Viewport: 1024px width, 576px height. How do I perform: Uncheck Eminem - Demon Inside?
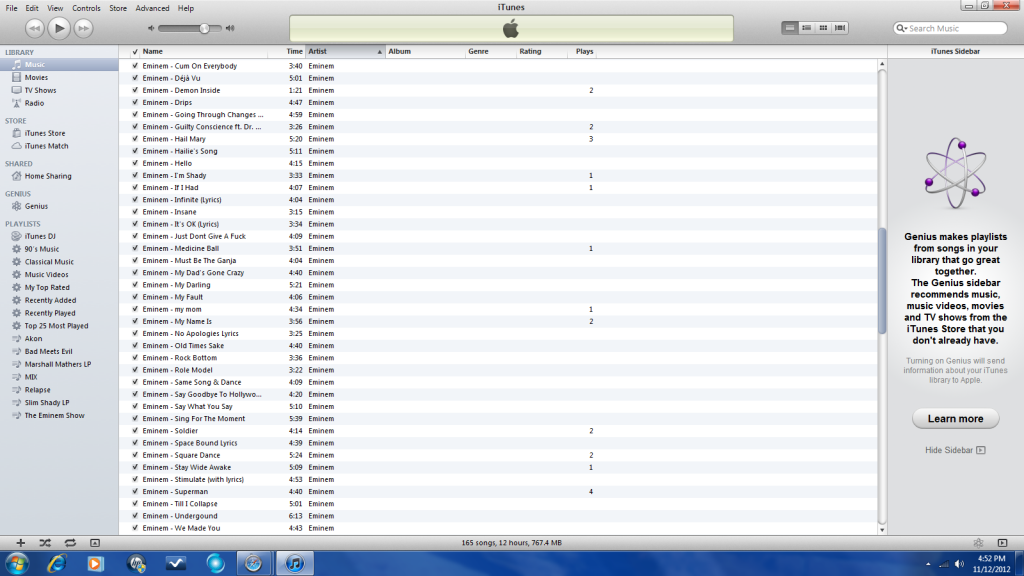135,90
